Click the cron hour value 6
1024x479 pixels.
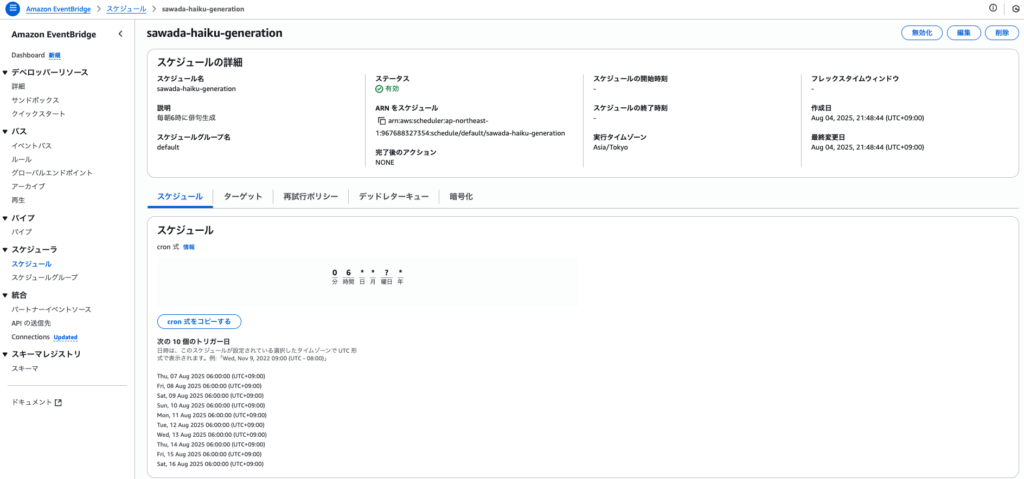click(349, 273)
